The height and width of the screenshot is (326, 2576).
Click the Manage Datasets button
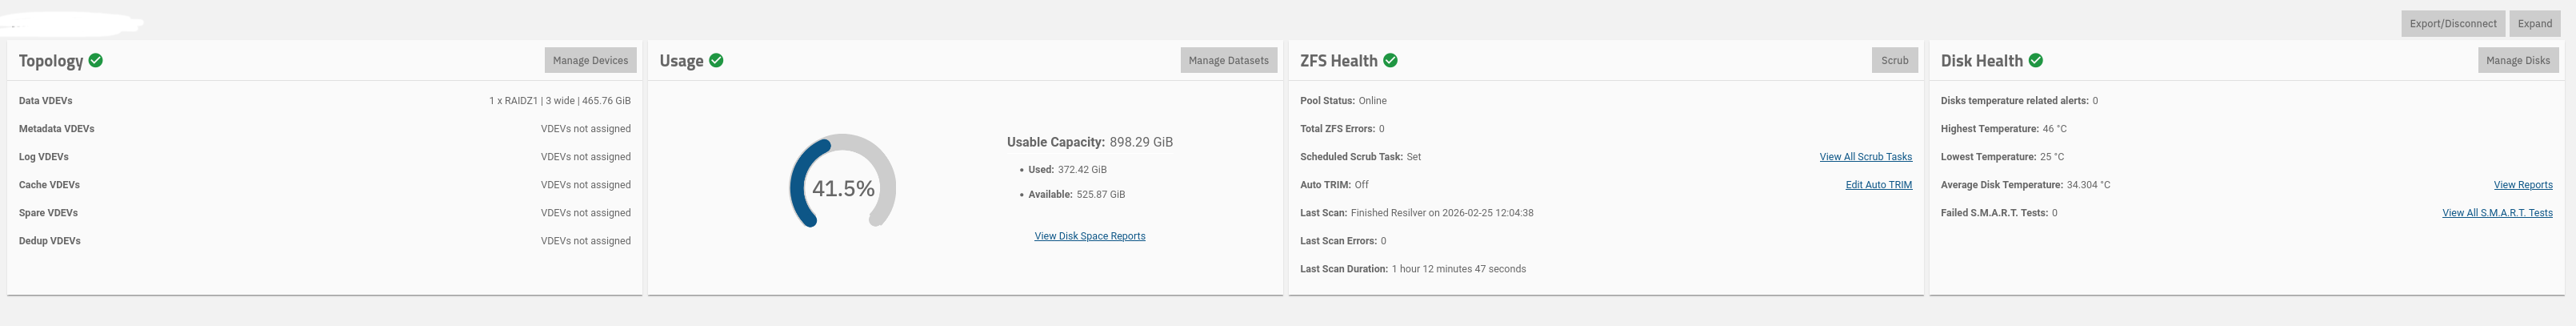pyautogui.click(x=1228, y=60)
